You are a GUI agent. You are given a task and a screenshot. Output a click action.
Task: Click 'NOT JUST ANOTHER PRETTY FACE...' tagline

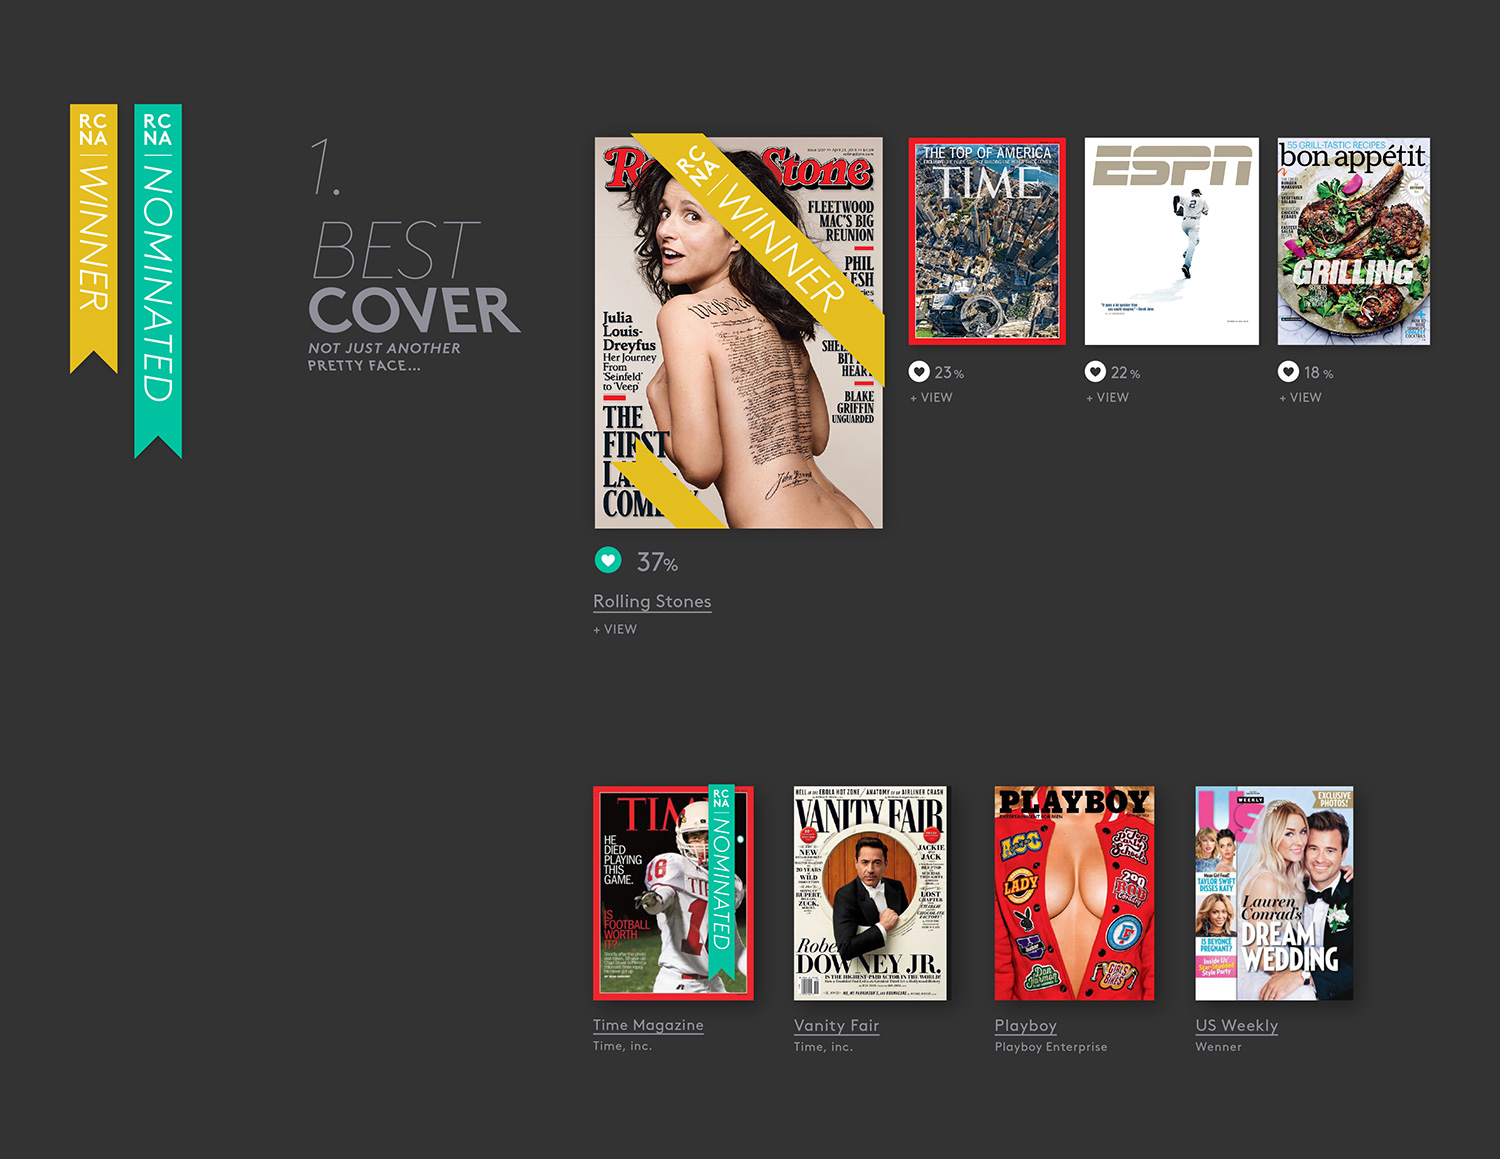[384, 357]
